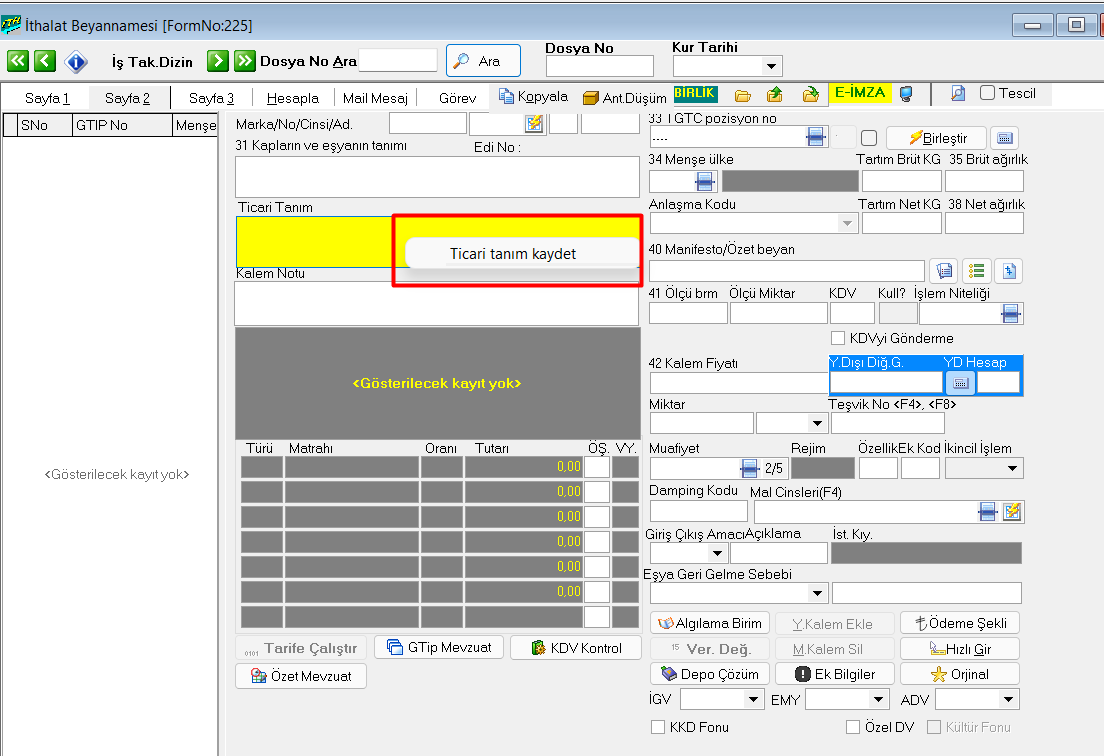1104x756 pixels.
Task: Jump to first record with double-left arrow
Action: pyautogui.click(x=18, y=61)
